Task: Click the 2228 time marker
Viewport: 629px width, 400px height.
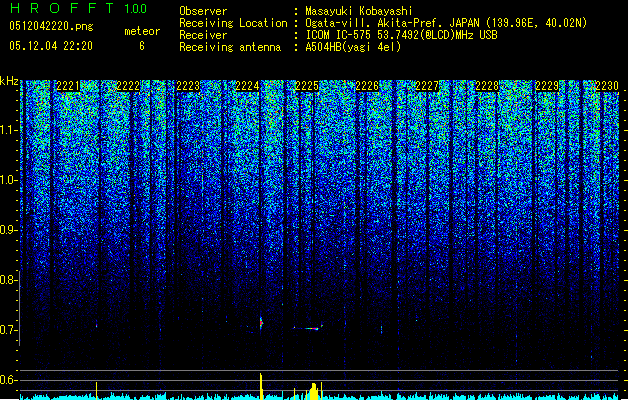Action: tap(487, 86)
